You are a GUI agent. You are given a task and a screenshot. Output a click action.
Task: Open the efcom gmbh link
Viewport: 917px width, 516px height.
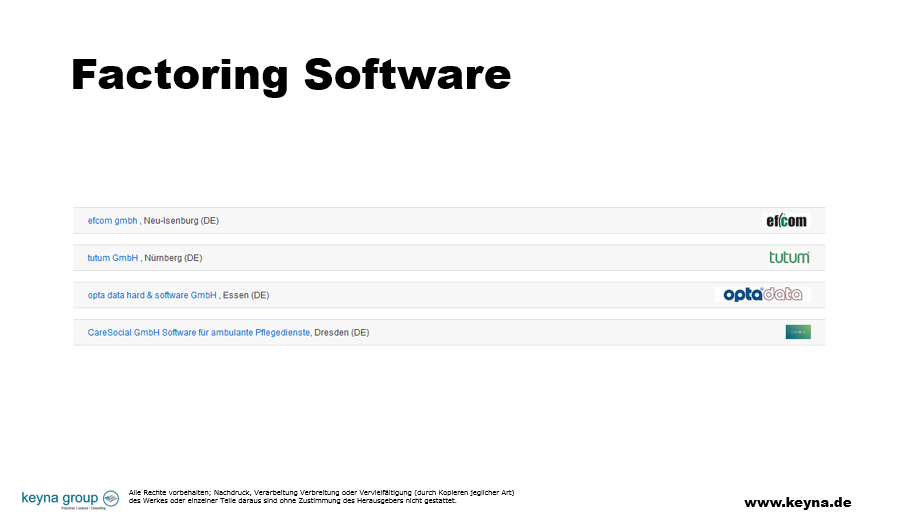click(112, 221)
